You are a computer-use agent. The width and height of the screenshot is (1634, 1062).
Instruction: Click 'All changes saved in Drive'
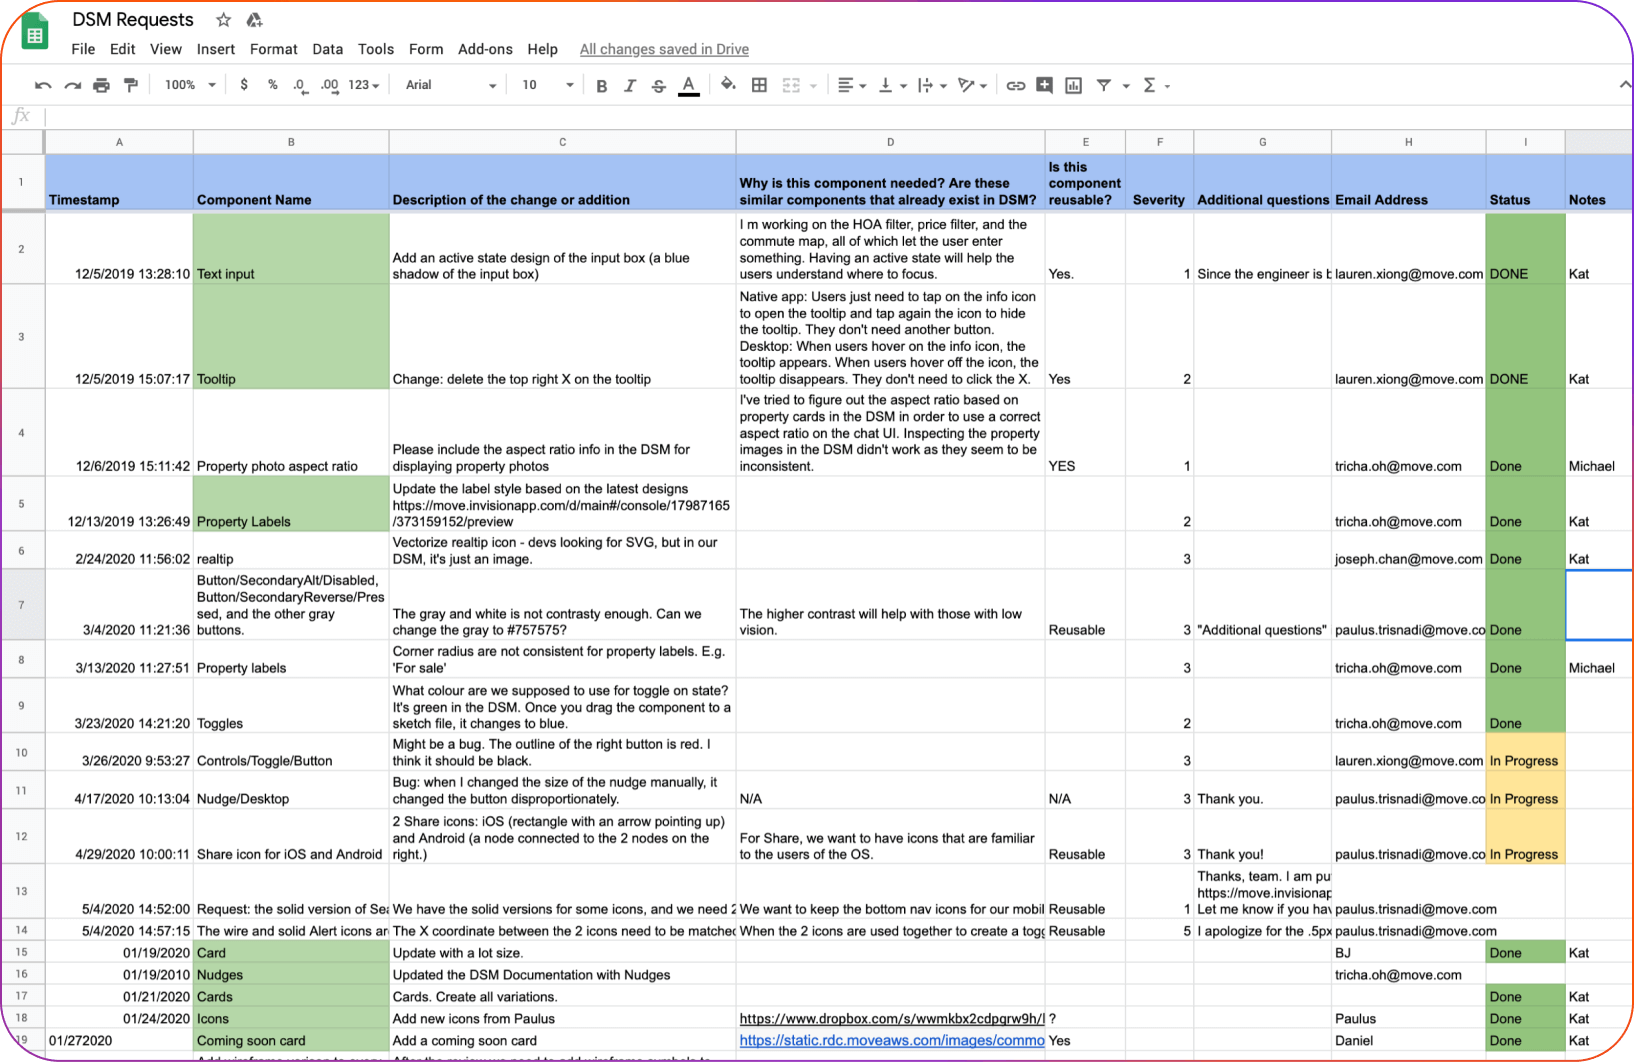click(x=664, y=49)
